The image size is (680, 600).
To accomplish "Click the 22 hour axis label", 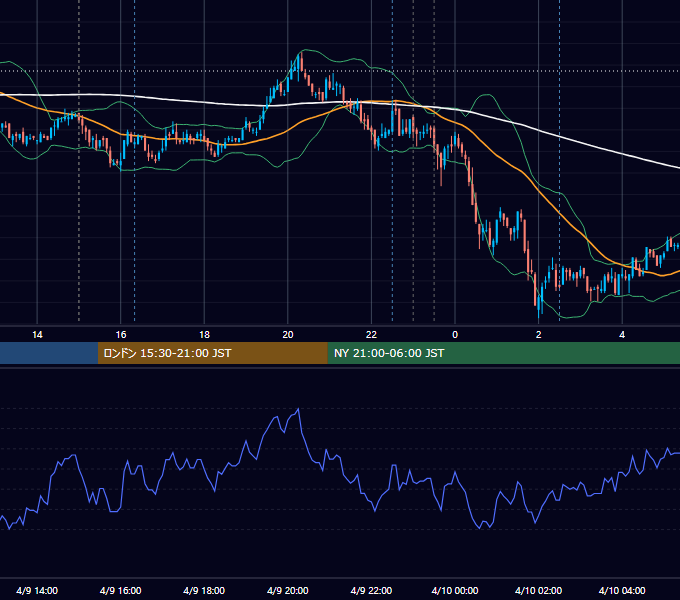I will pyautogui.click(x=371, y=335).
